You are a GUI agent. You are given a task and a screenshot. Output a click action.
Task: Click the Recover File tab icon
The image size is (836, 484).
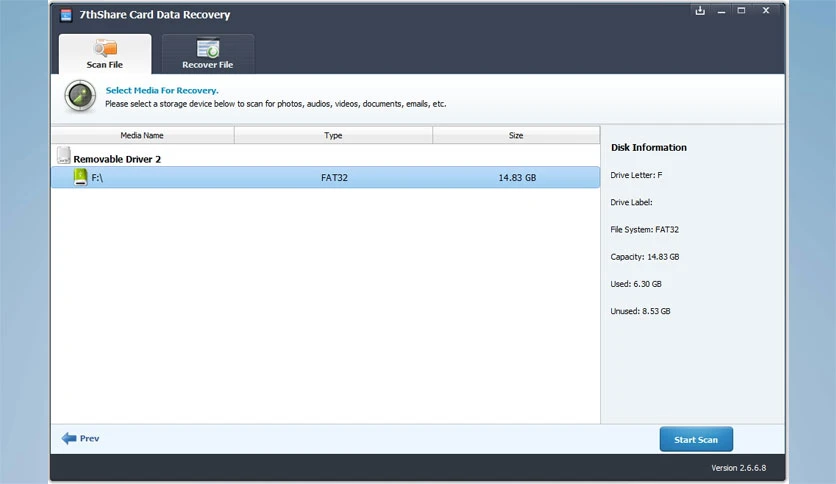tap(208, 48)
